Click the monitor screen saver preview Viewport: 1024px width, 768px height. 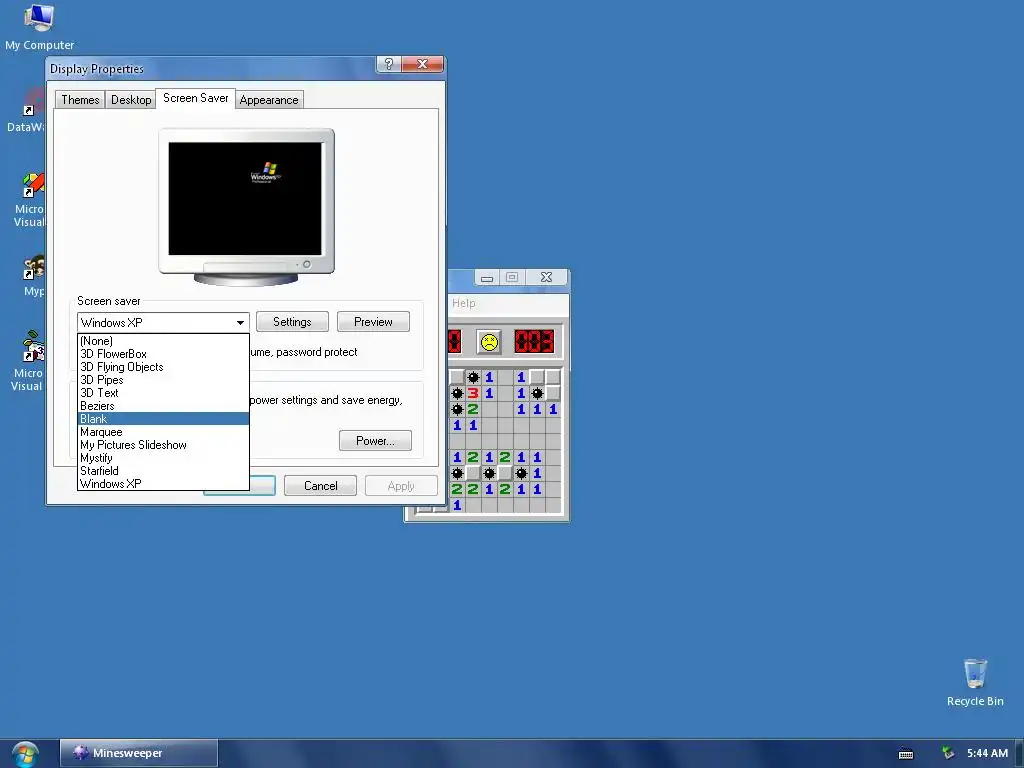(x=245, y=199)
